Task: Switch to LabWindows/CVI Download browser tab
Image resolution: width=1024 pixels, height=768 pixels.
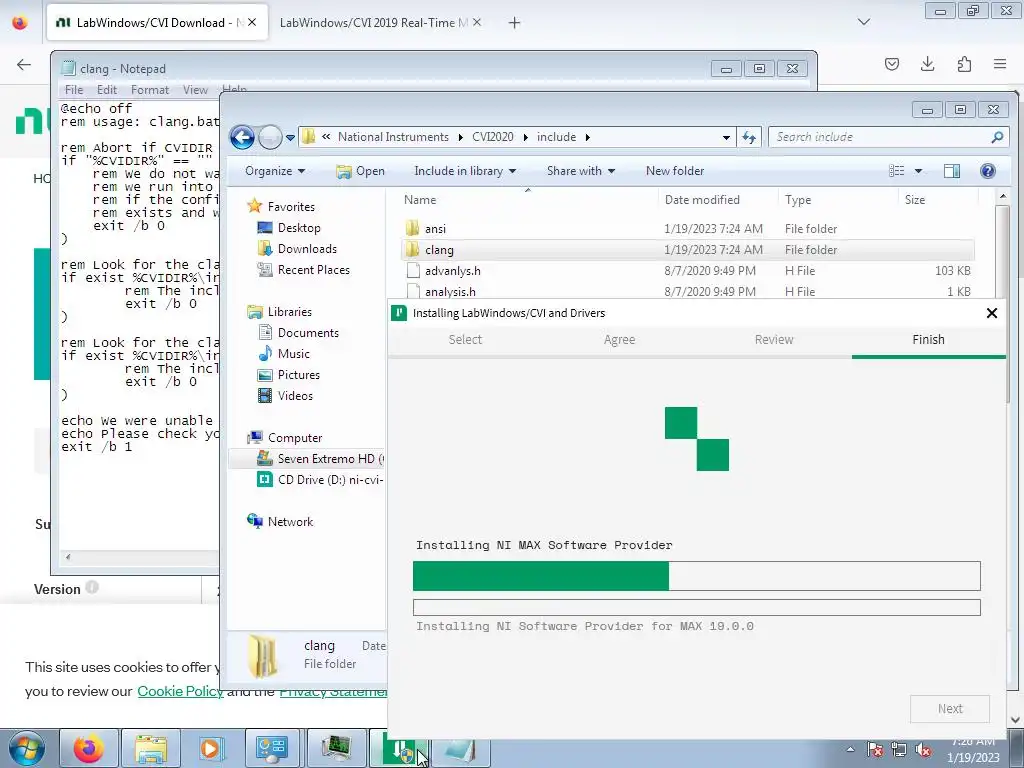Action: (x=157, y=23)
